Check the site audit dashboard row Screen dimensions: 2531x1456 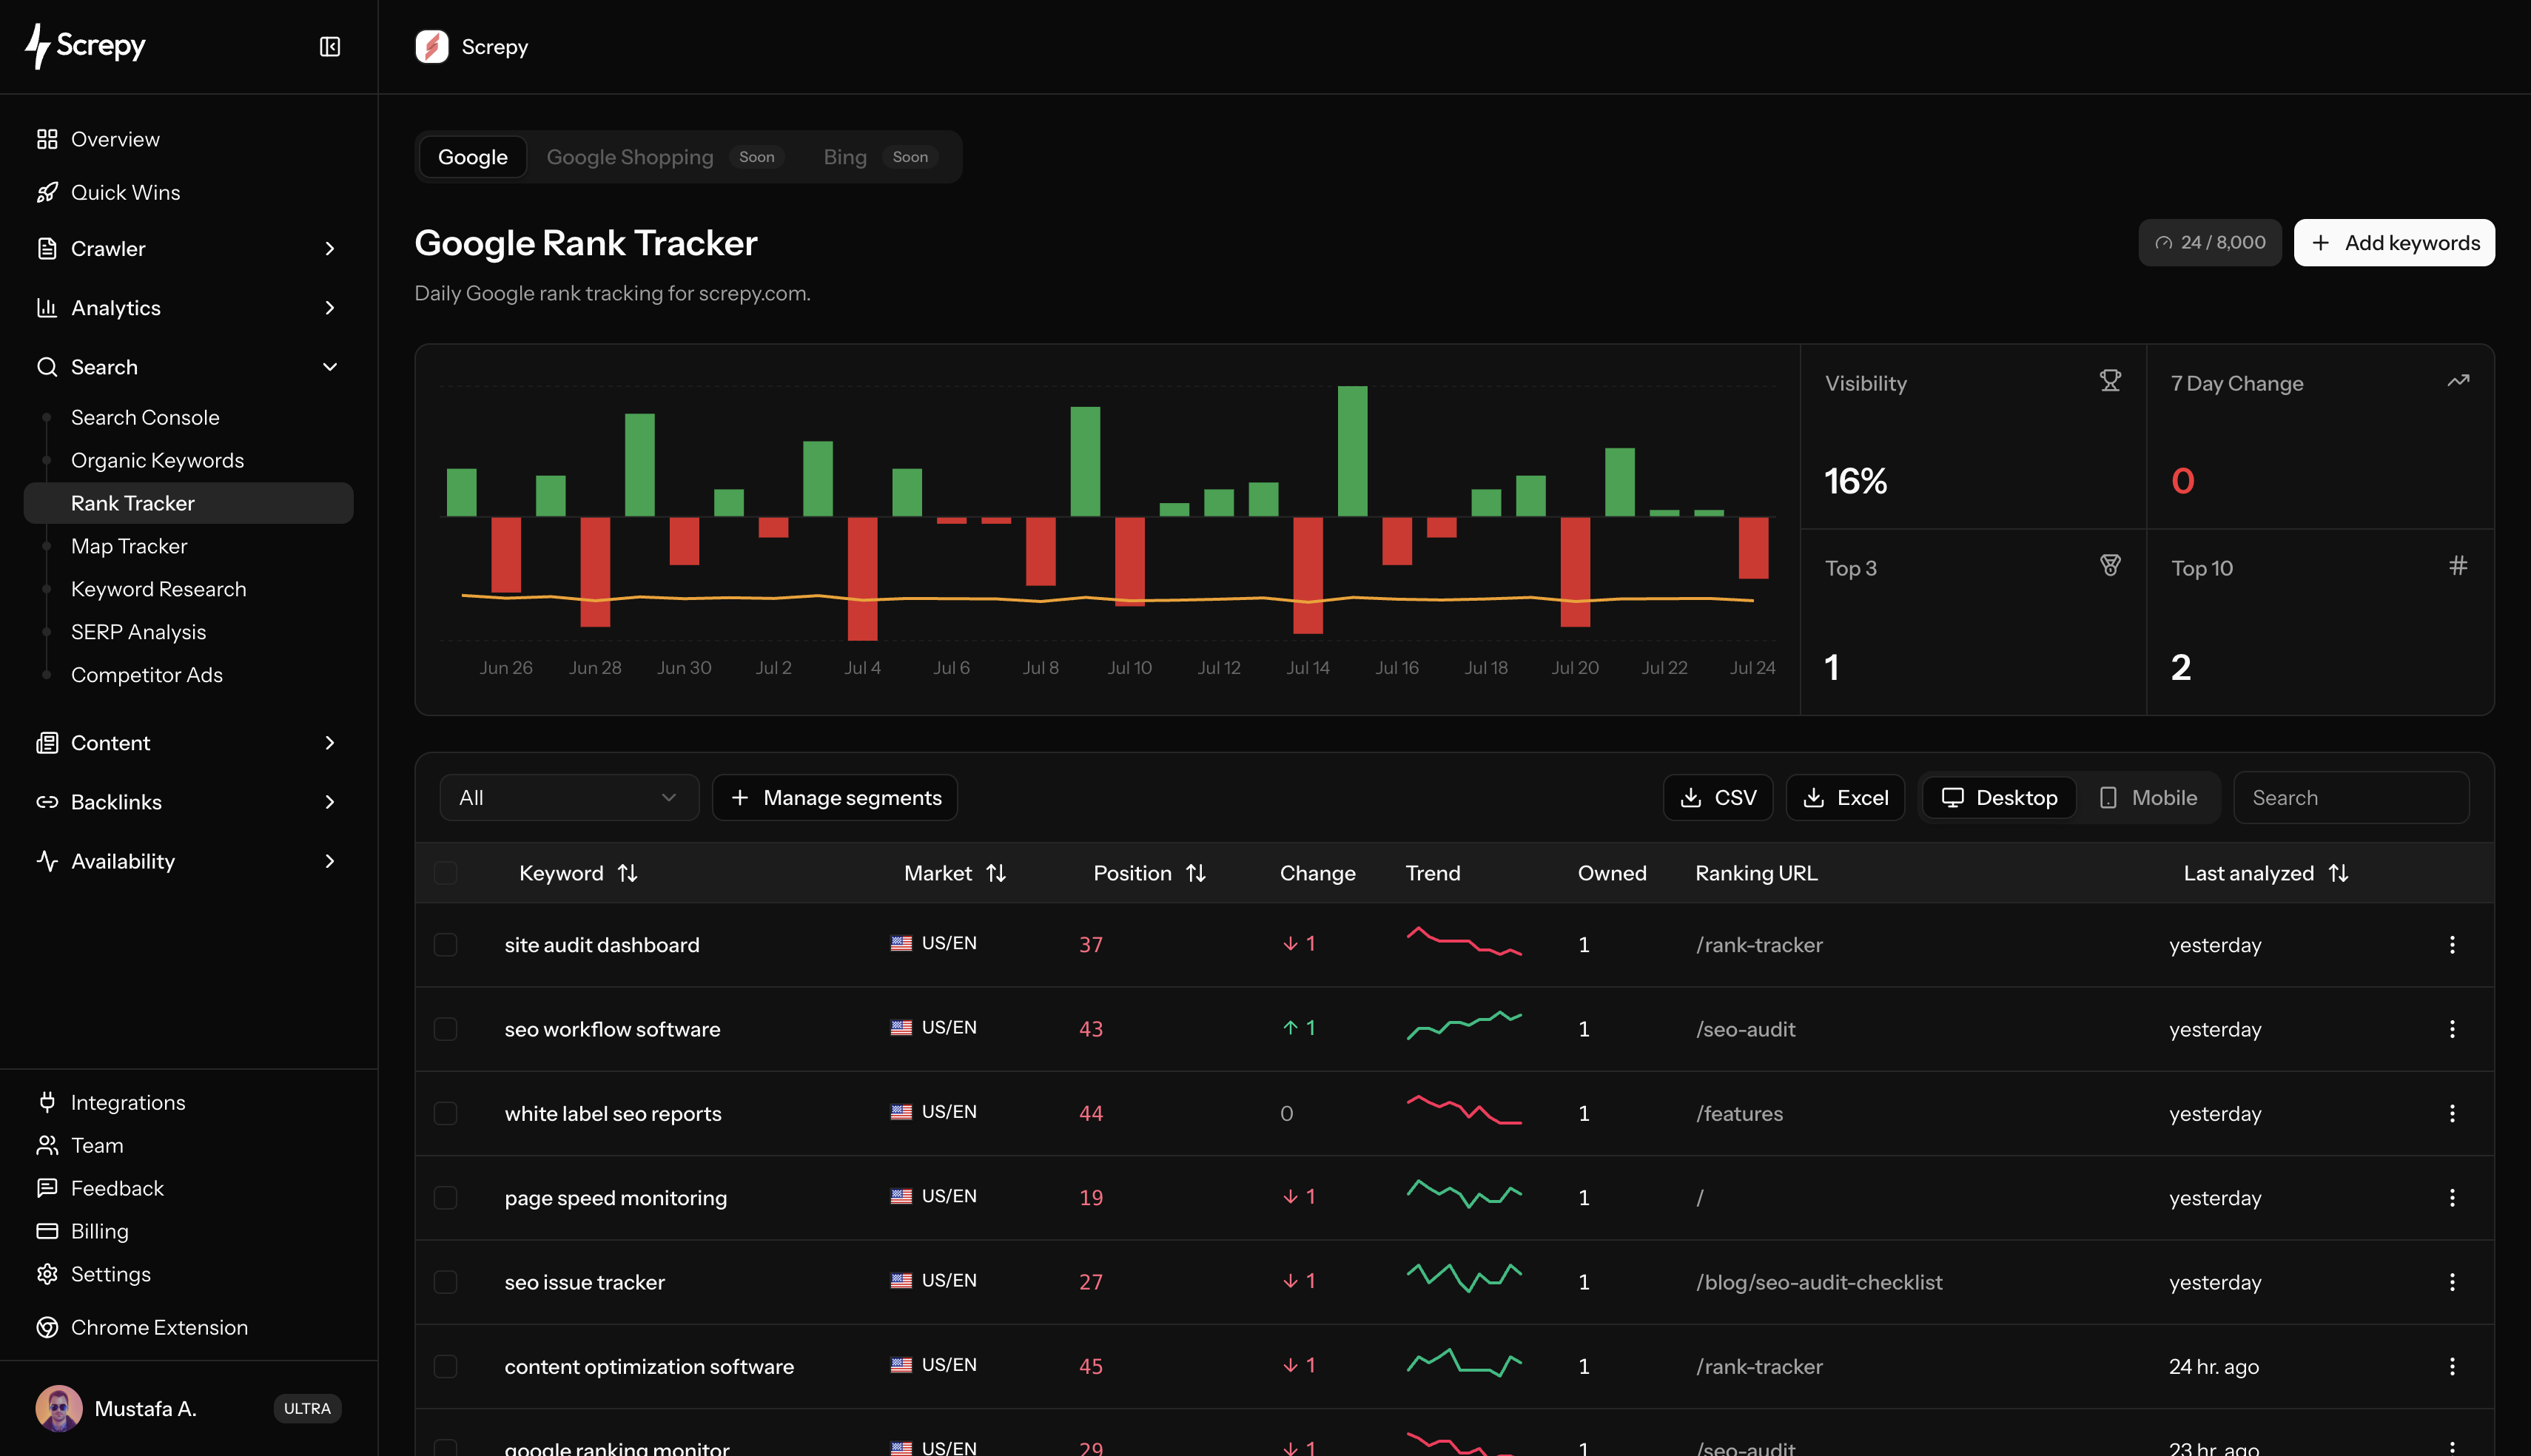[446, 945]
